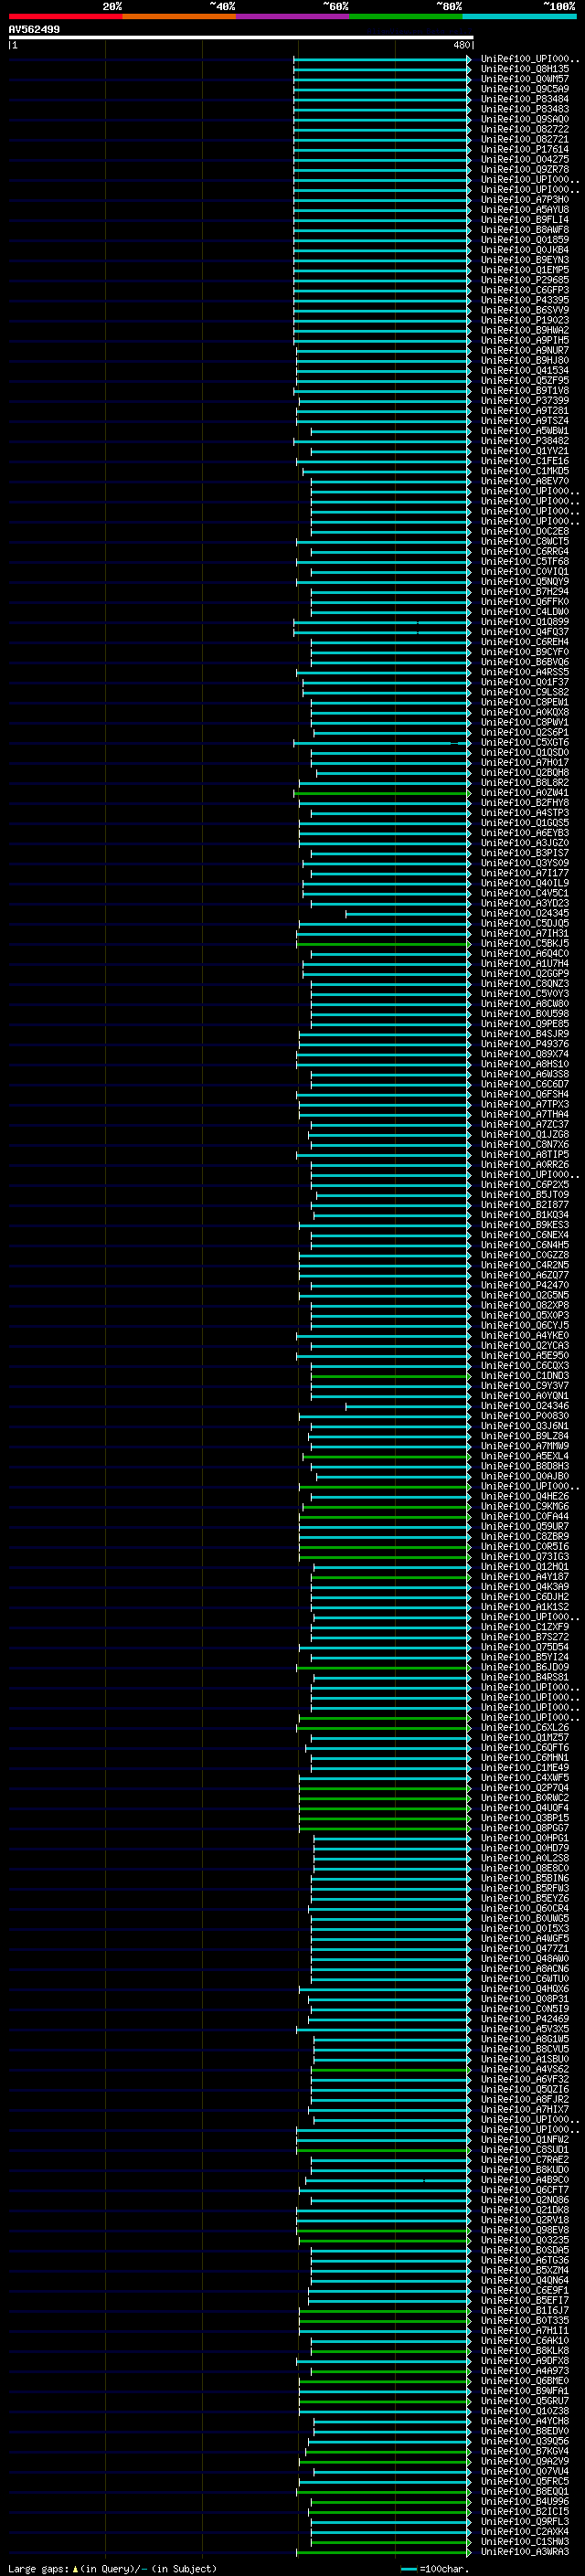Viewport: 585px width, 2576px height.
Task: Choose the last hit UniRef100_A3WRA3
Action: click(525, 2552)
